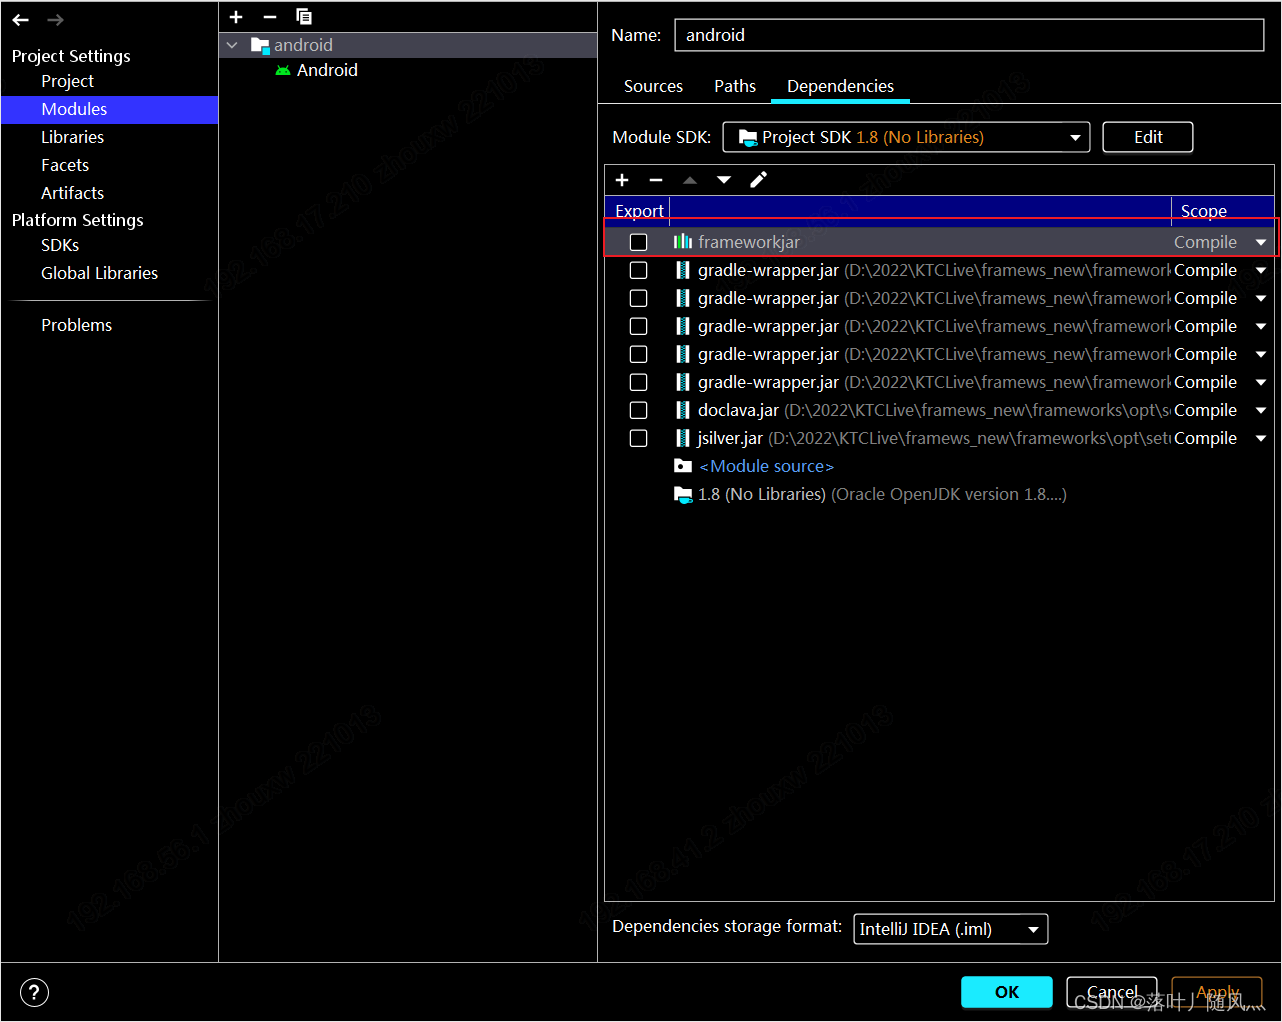Select the 1.8 (No Libraries) JDK entry
Viewport: 1282px width, 1022px height.
coord(940,494)
